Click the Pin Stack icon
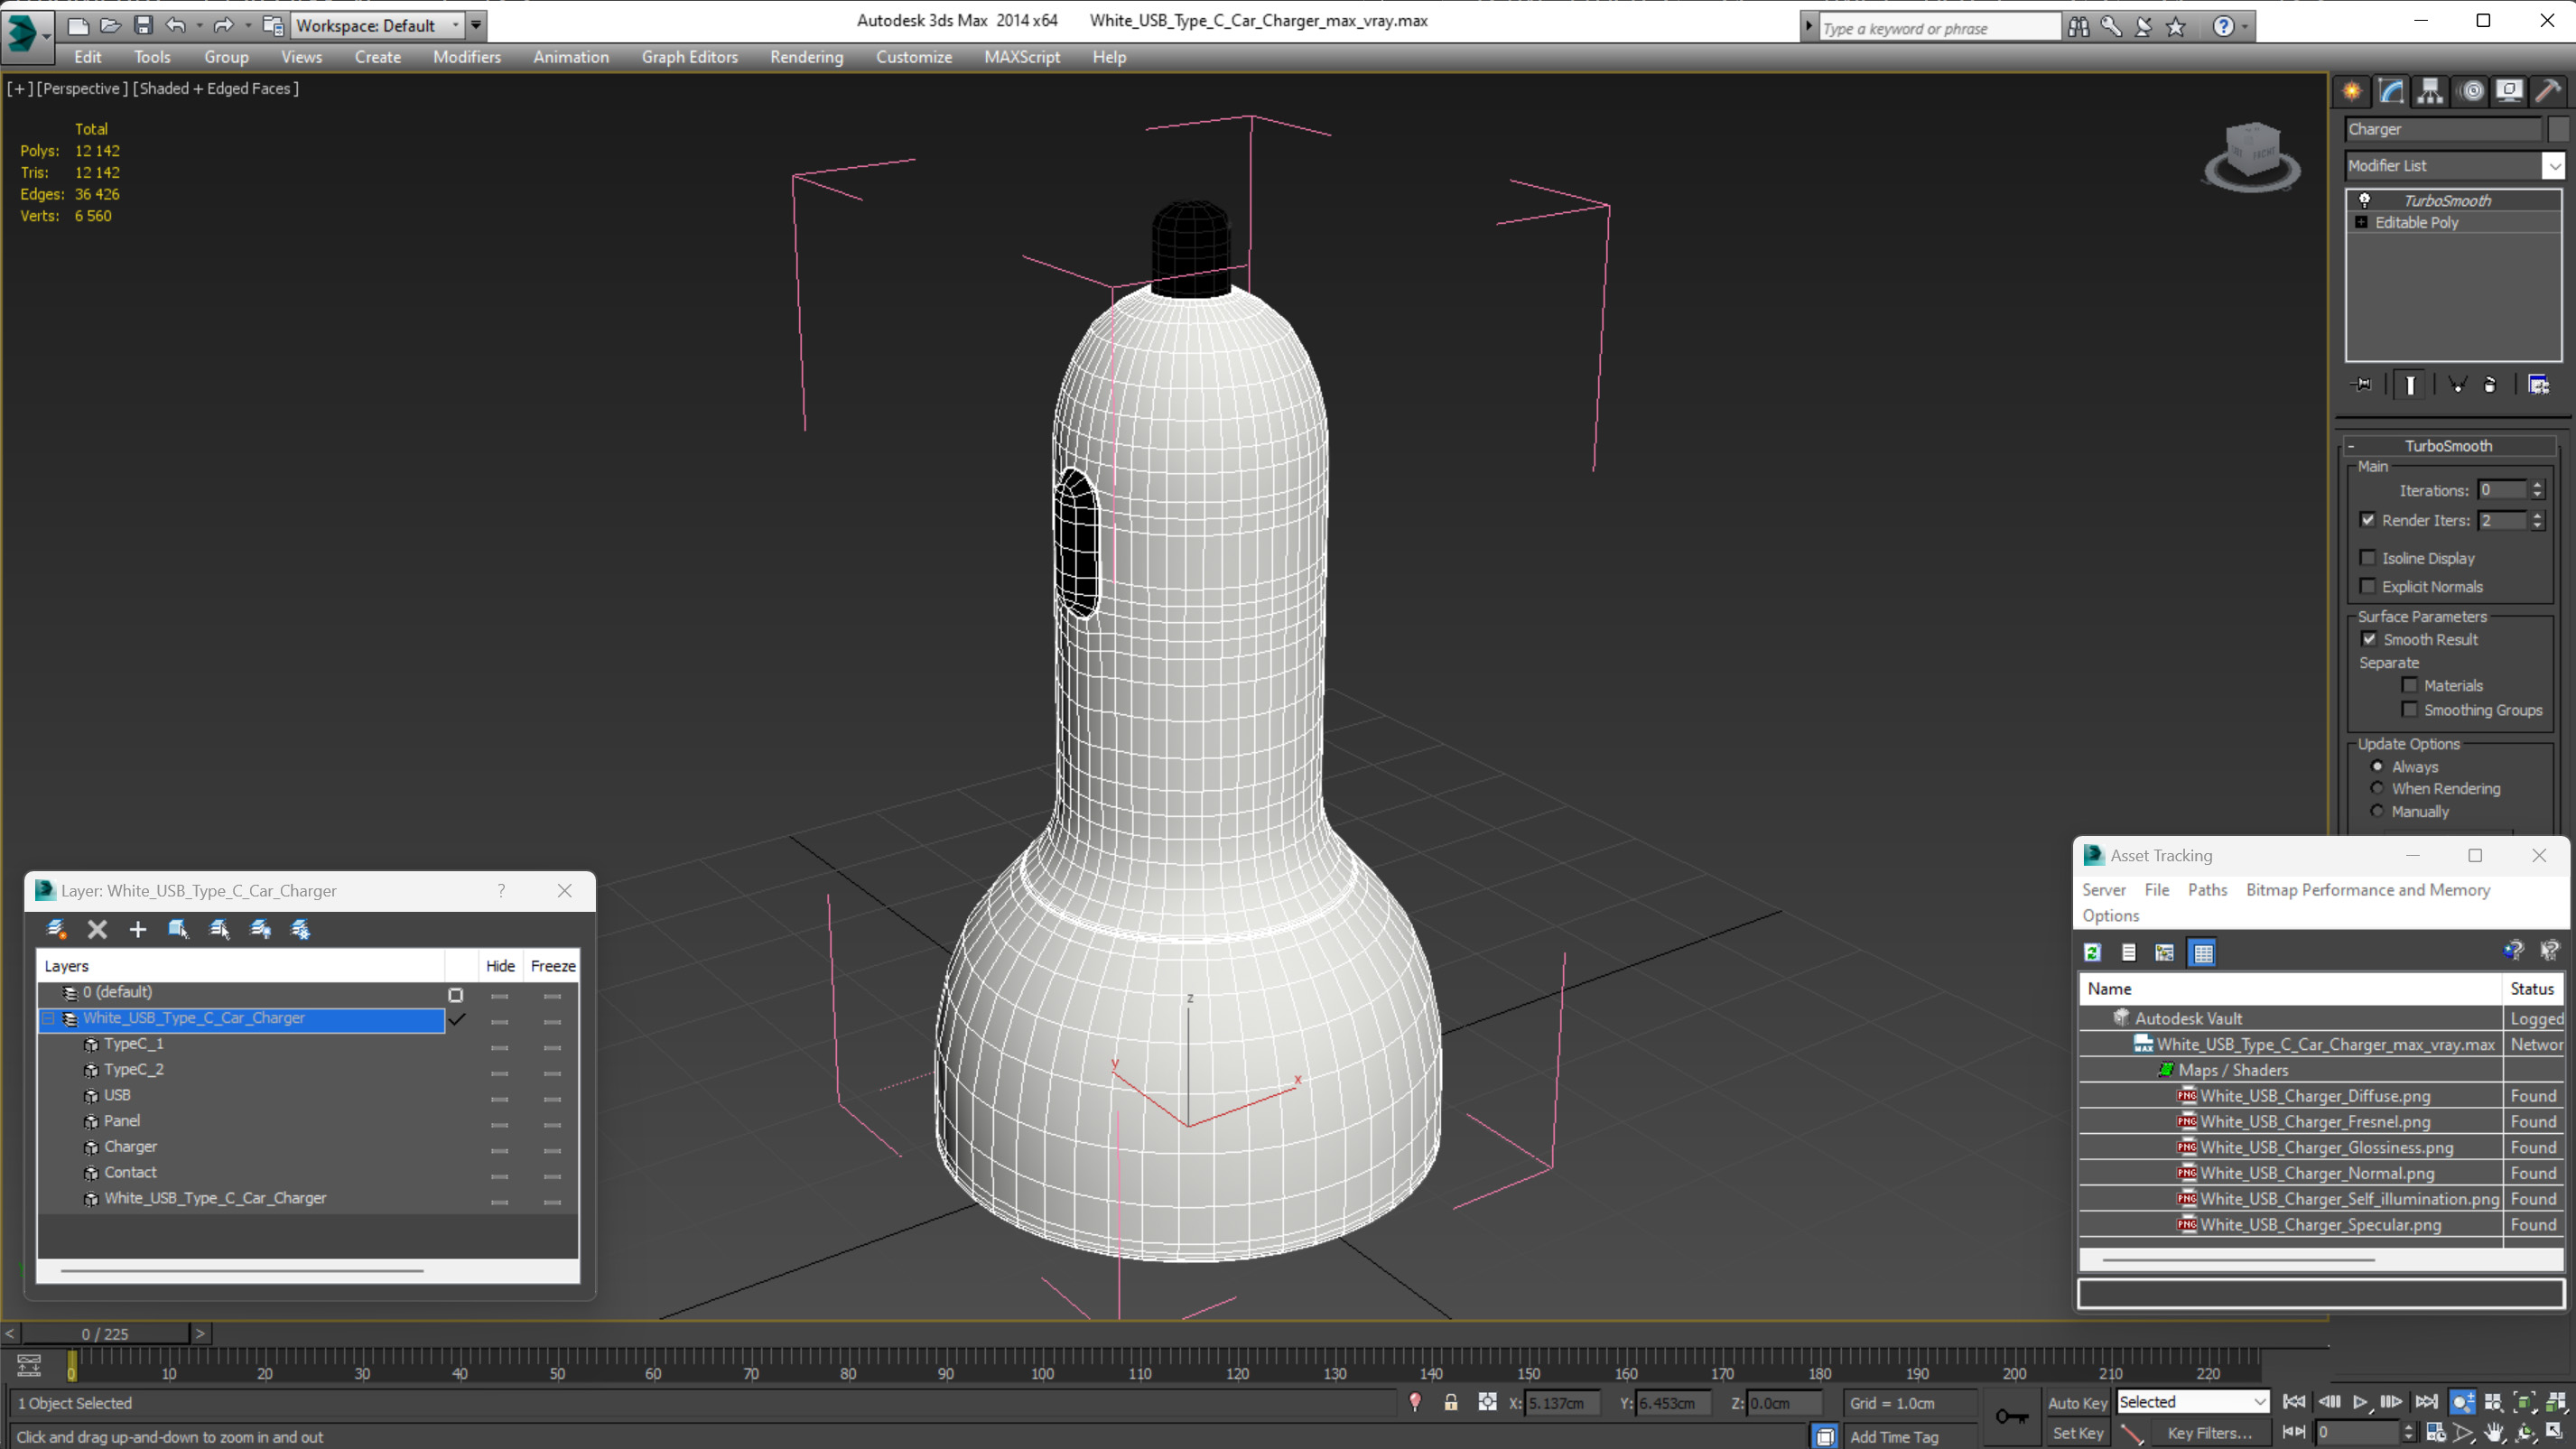Viewport: 2576px width, 1449px height. pyautogui.click(x=2362, y=384)
